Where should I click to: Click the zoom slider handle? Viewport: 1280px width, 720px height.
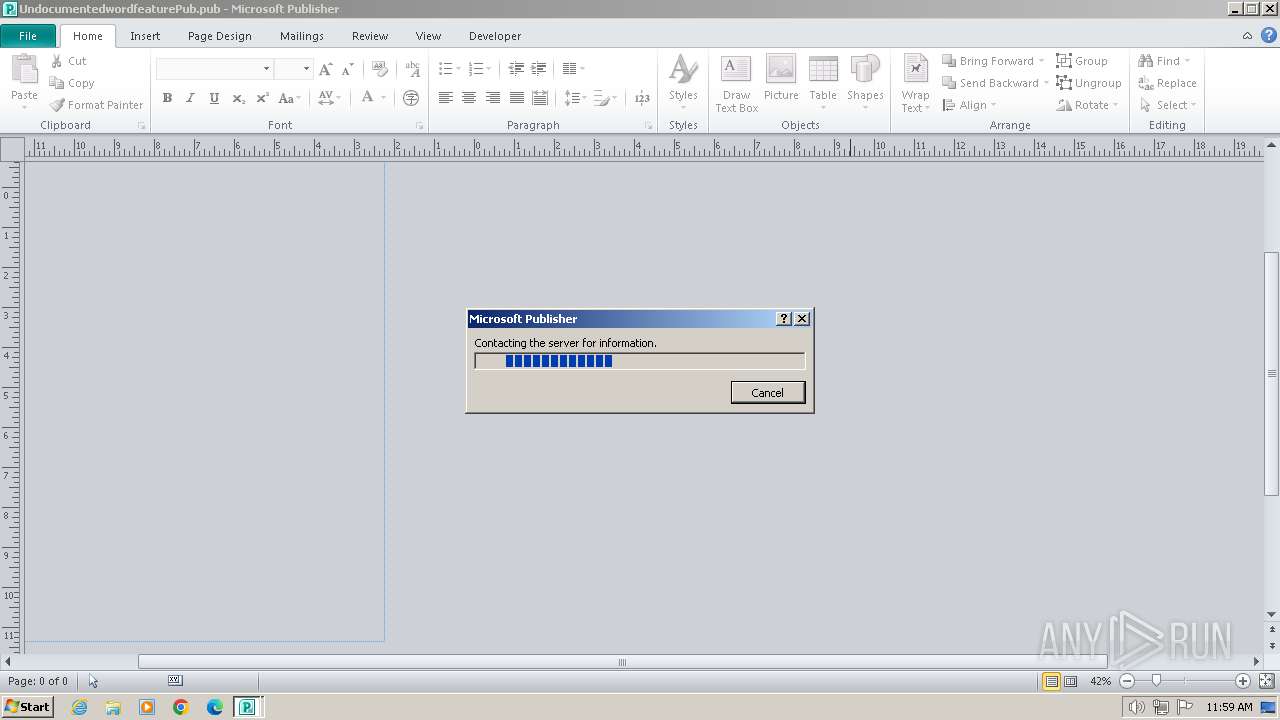1157,681
